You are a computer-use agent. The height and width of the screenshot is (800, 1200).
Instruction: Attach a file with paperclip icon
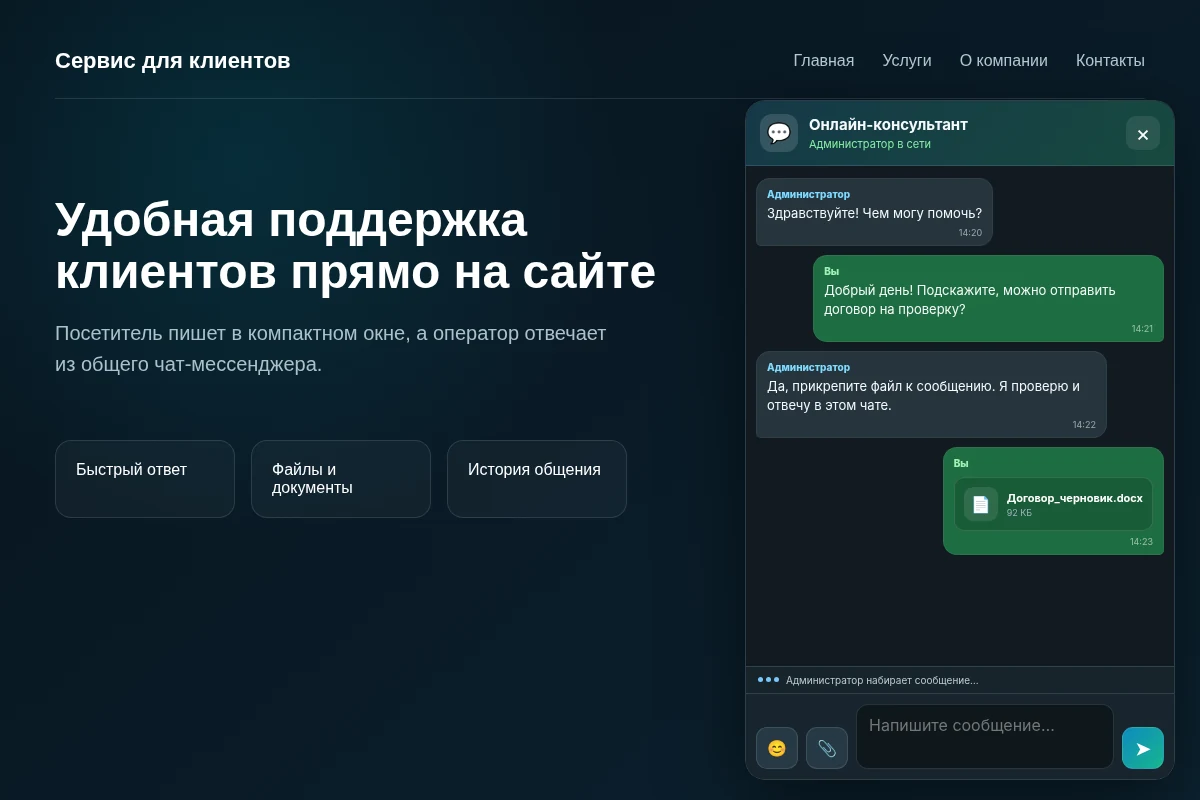pyautogui.click(x=827, y=748)
